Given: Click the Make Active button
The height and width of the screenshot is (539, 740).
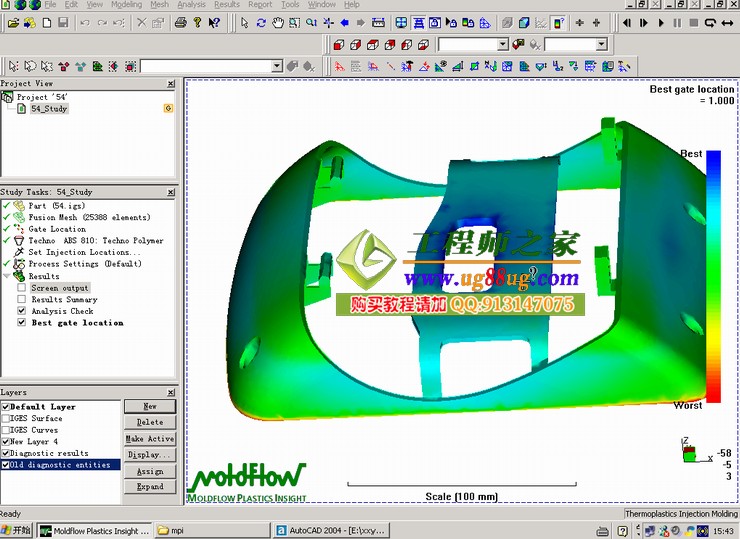Looking at the screenshot, I should (150, 439).
